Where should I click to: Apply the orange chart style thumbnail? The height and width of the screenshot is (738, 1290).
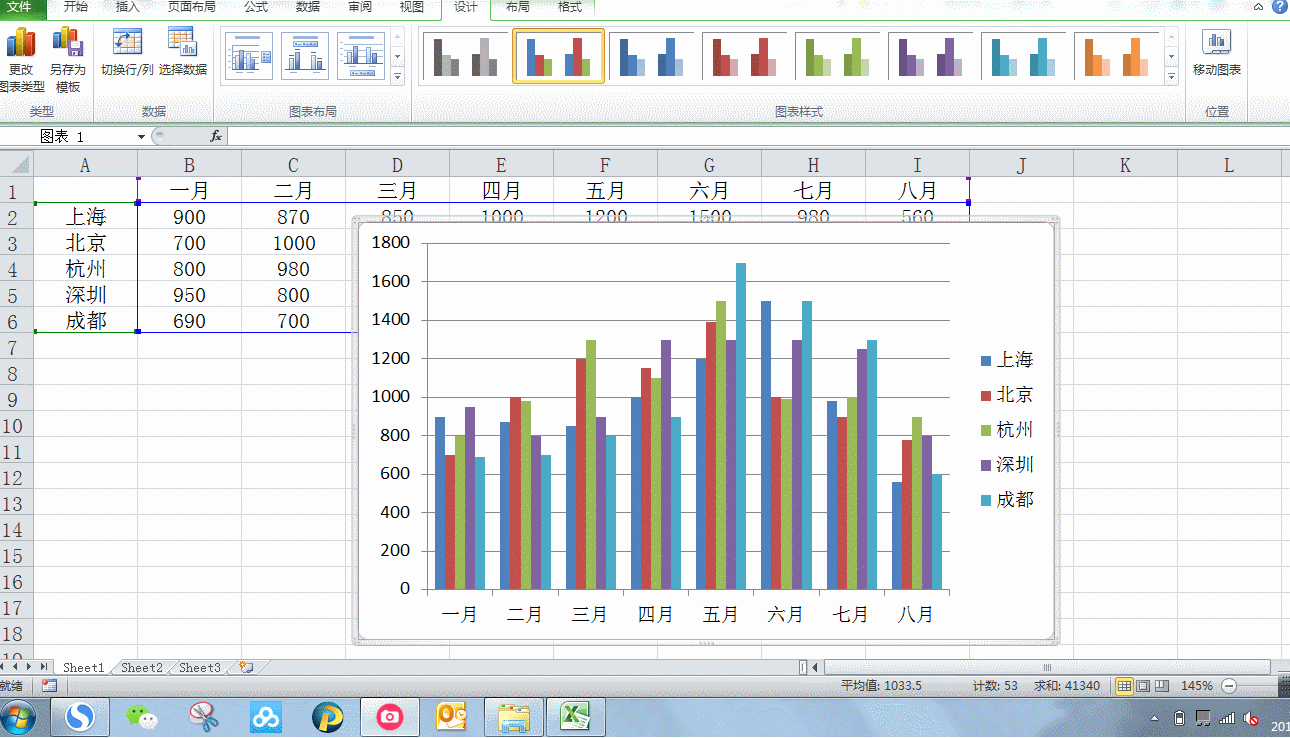pyautogui.click(x=1116, y=56)
